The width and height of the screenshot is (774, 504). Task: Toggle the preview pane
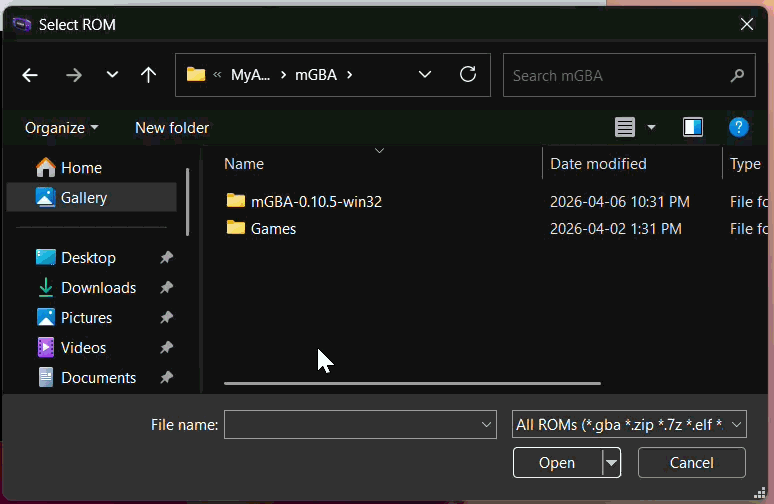[x=693, y=127]
